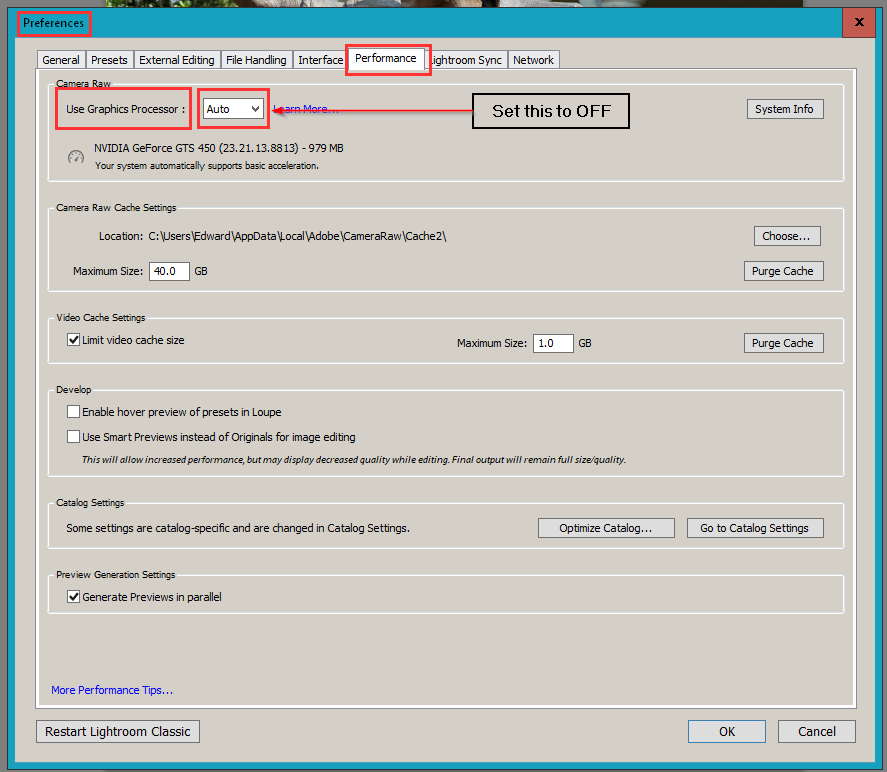Viewport: 887px width, 772px height.
Task: Disable Generate Previews in parallel
Action: (74, 596)
